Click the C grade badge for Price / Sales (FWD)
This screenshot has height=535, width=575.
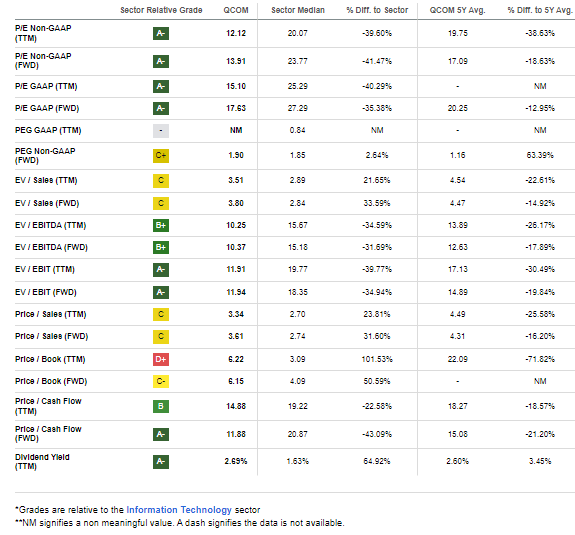tap(161, 336)
